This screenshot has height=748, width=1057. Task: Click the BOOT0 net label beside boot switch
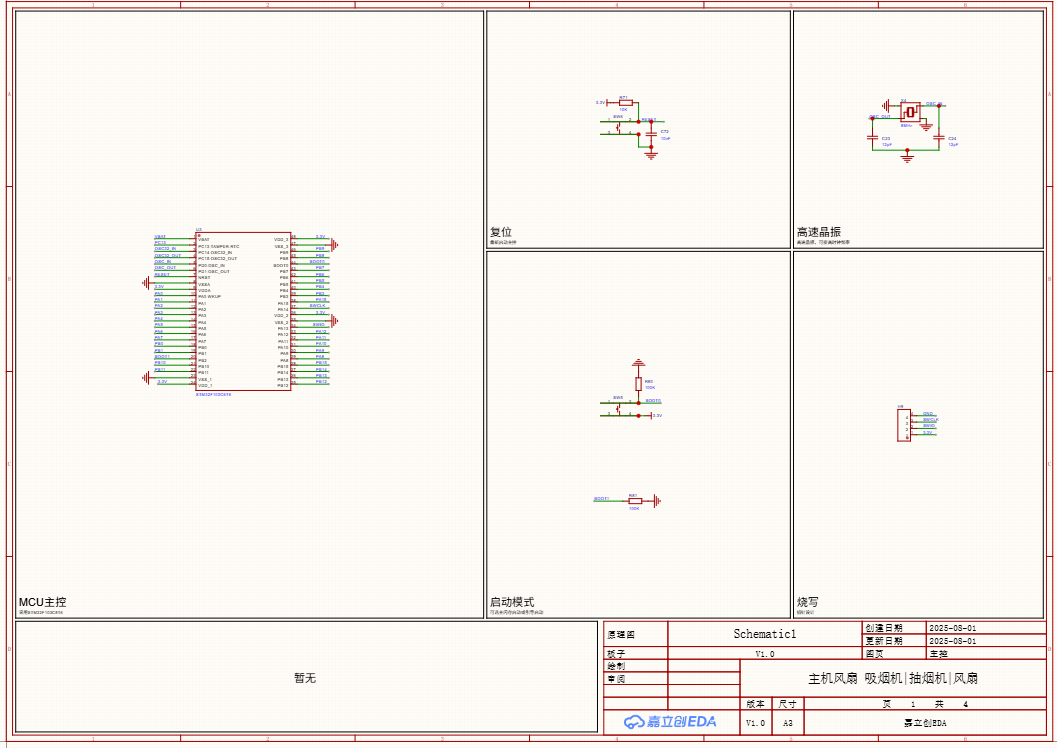click(x=653, y=401)
